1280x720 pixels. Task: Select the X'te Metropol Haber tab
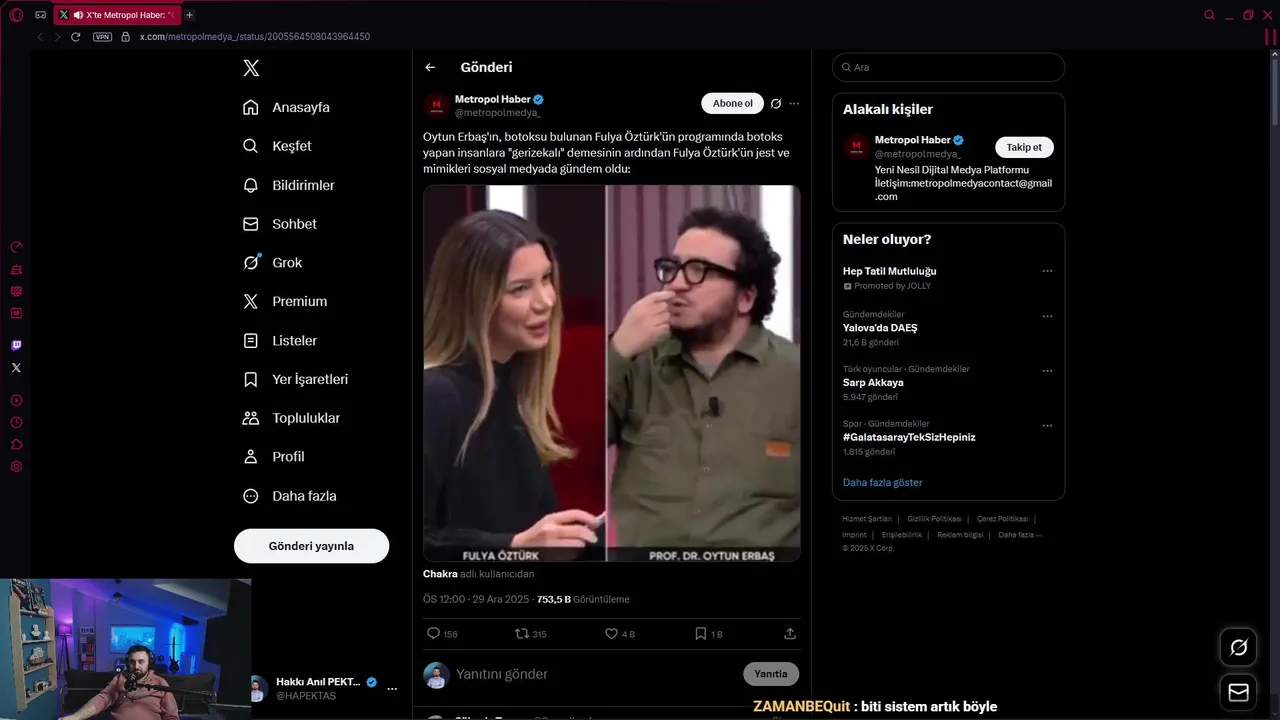[x=116, y=15]
